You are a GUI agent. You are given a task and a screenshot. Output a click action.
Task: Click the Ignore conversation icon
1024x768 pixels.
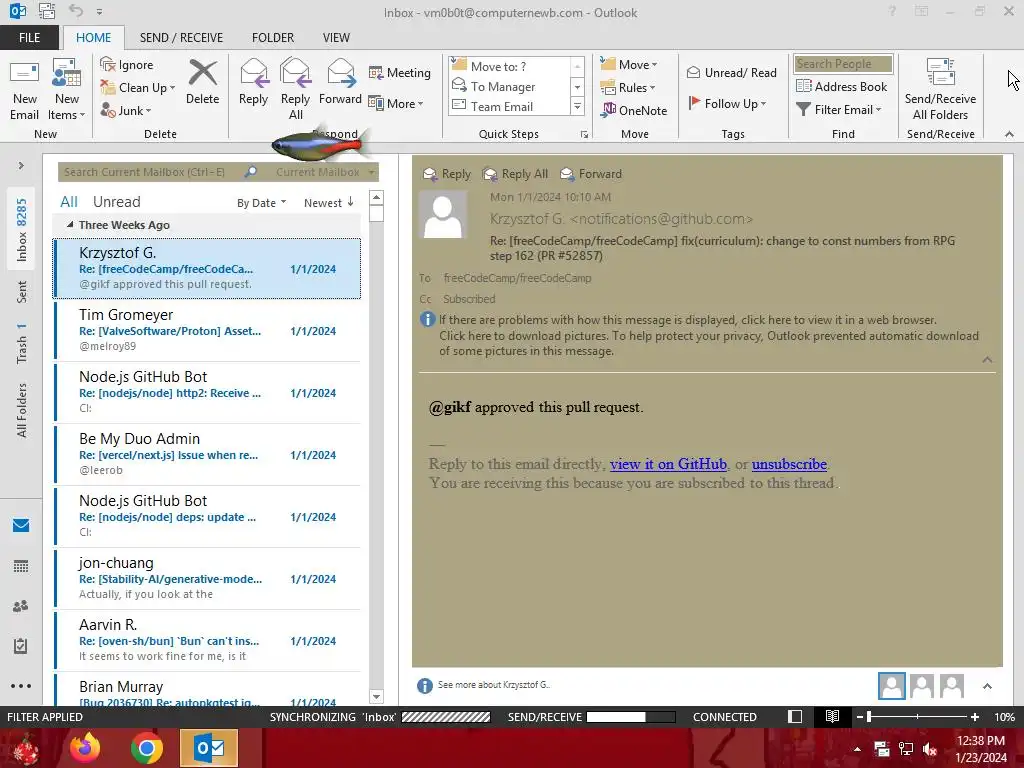[x=127, y=65]
